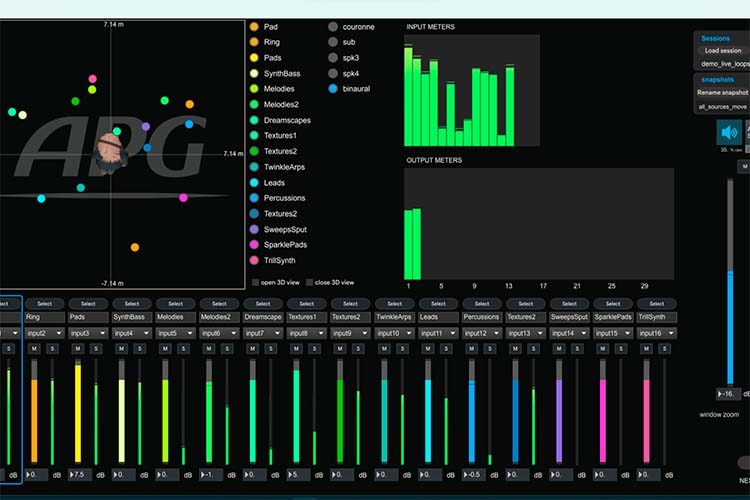
Task: Click the Load session button
Action: [x=723, y=50]
